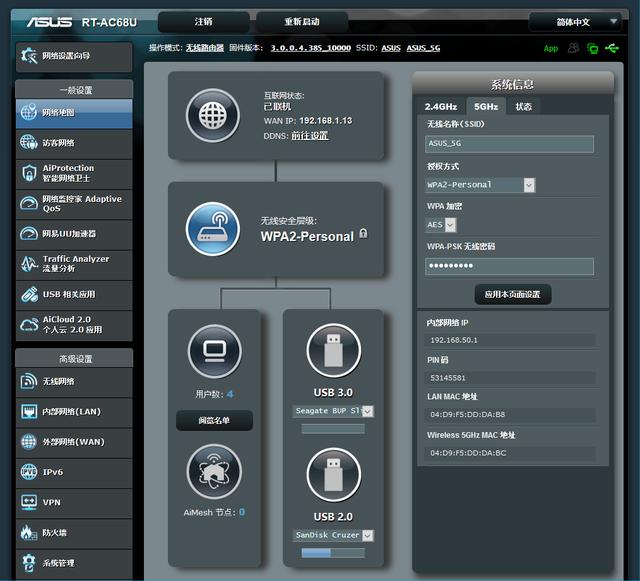Click the guest users status icon
The image size is (640, 581).
tap(573, 48)
